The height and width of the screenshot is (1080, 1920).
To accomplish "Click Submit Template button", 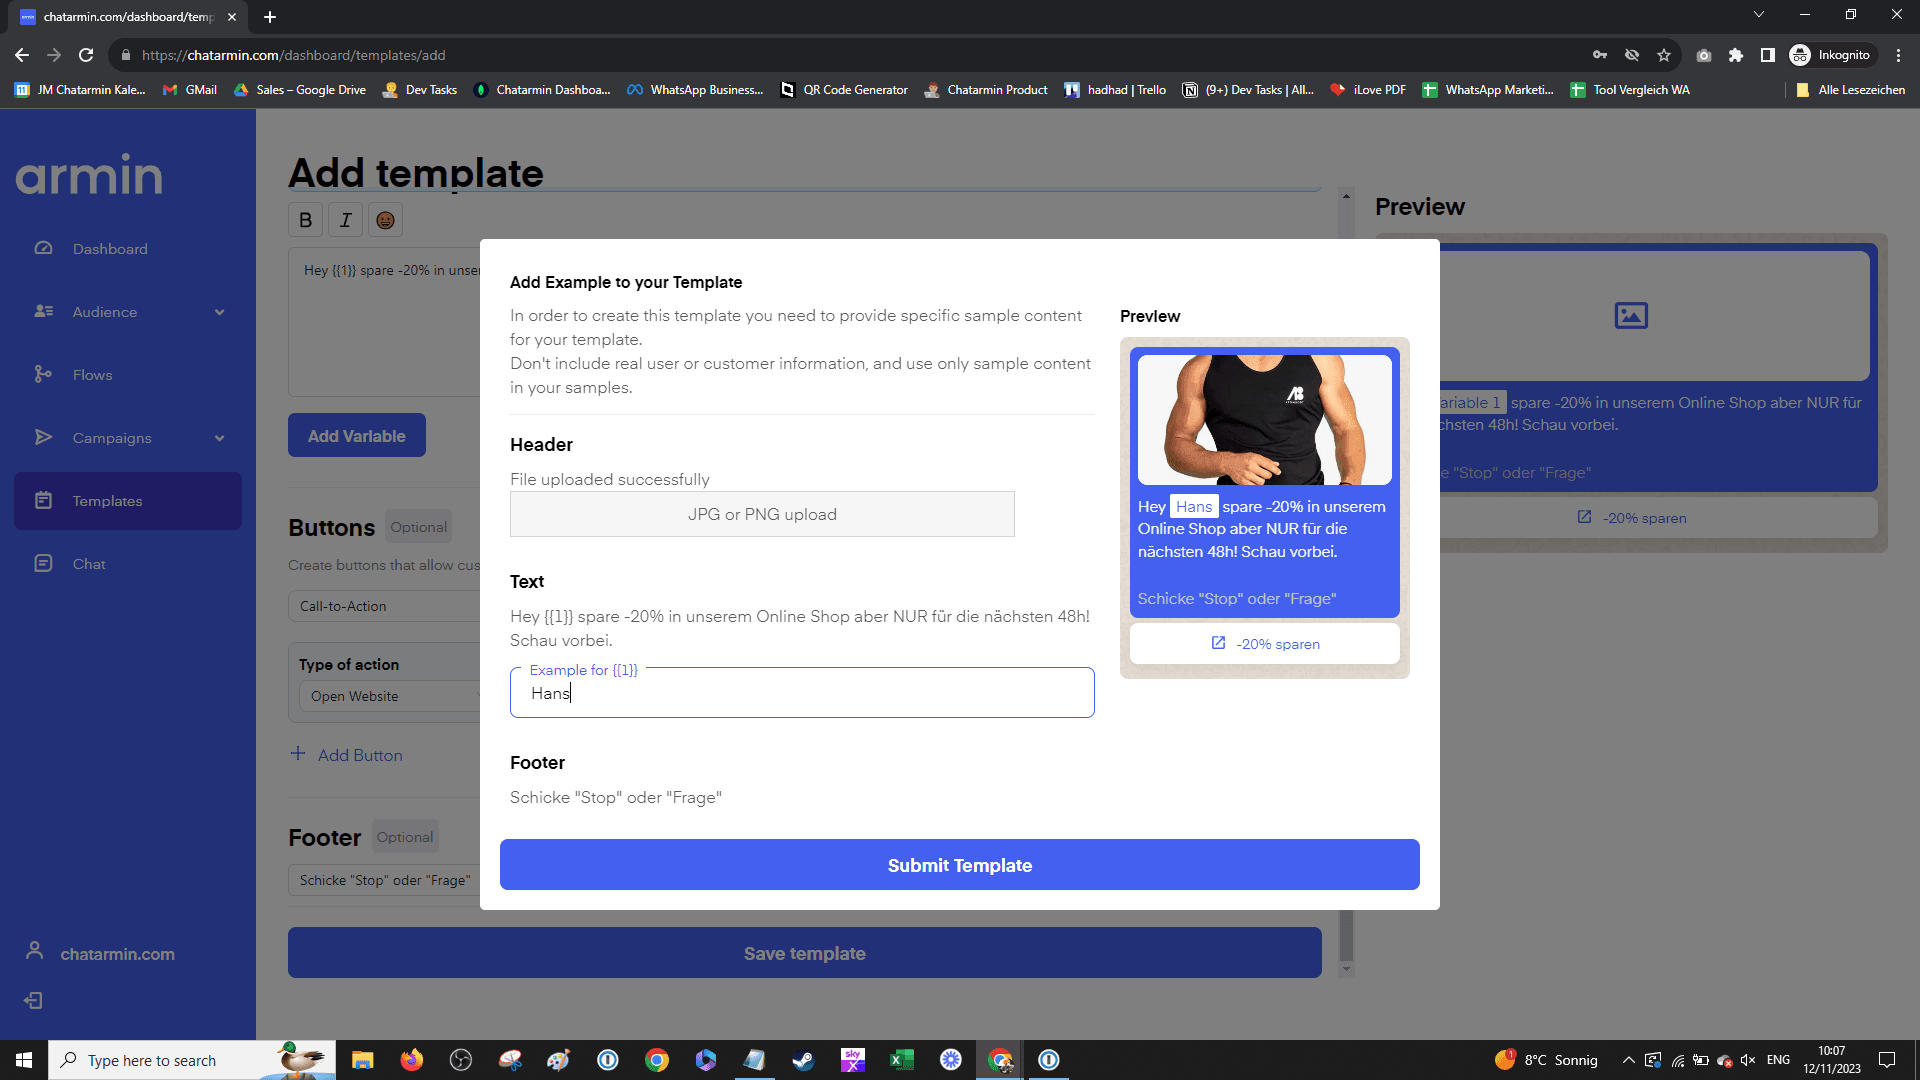I will pyautogui.click(x=960, y=864).
